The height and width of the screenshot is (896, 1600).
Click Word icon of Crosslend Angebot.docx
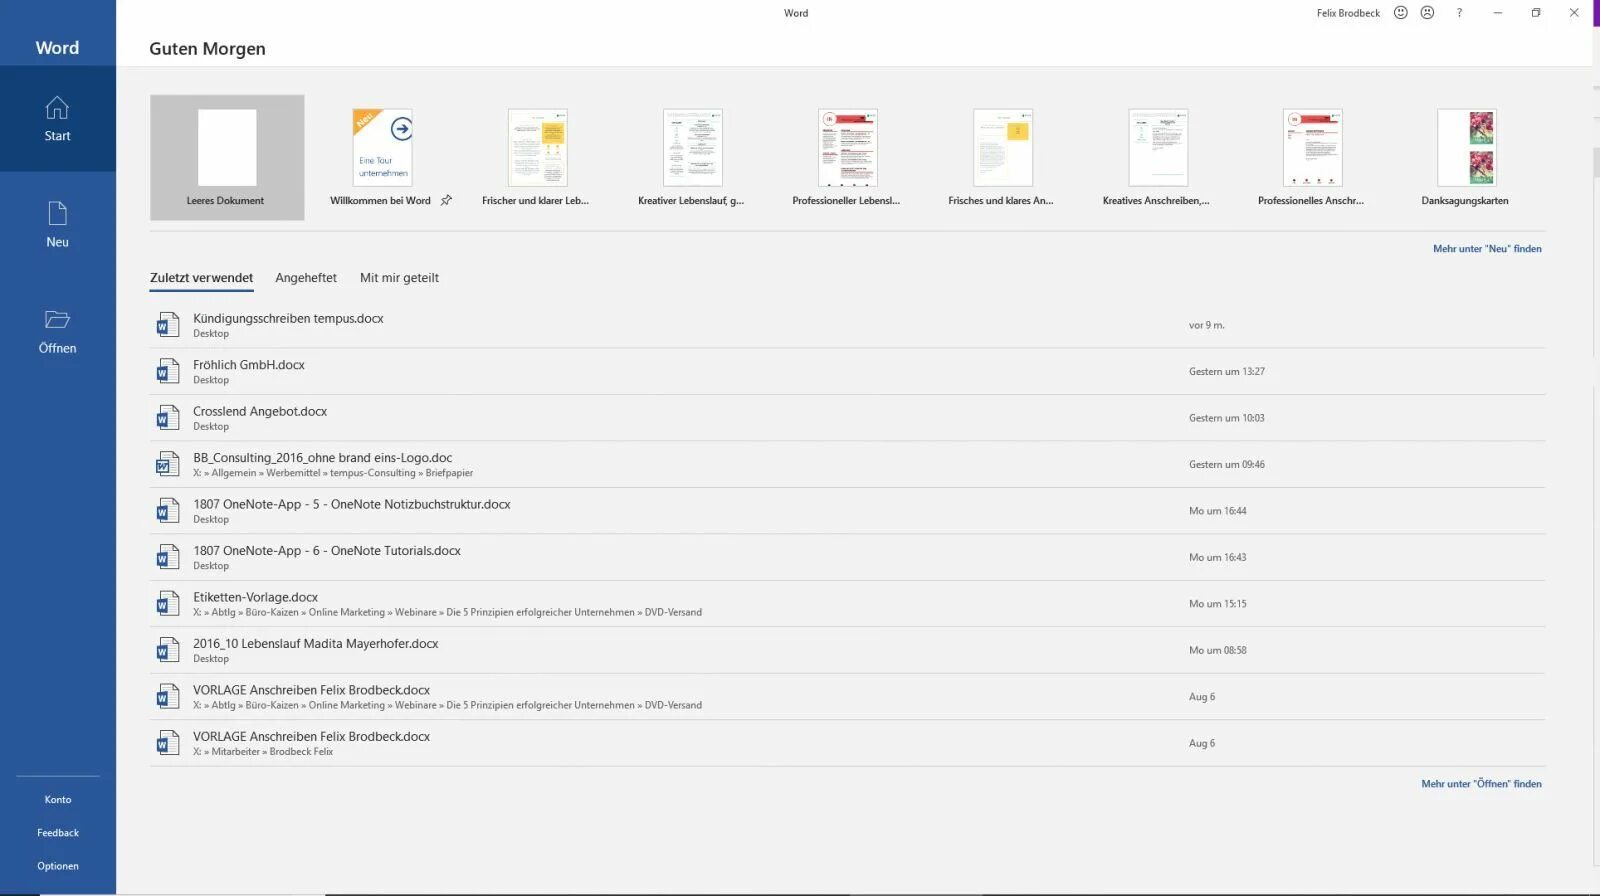[167, 418]
